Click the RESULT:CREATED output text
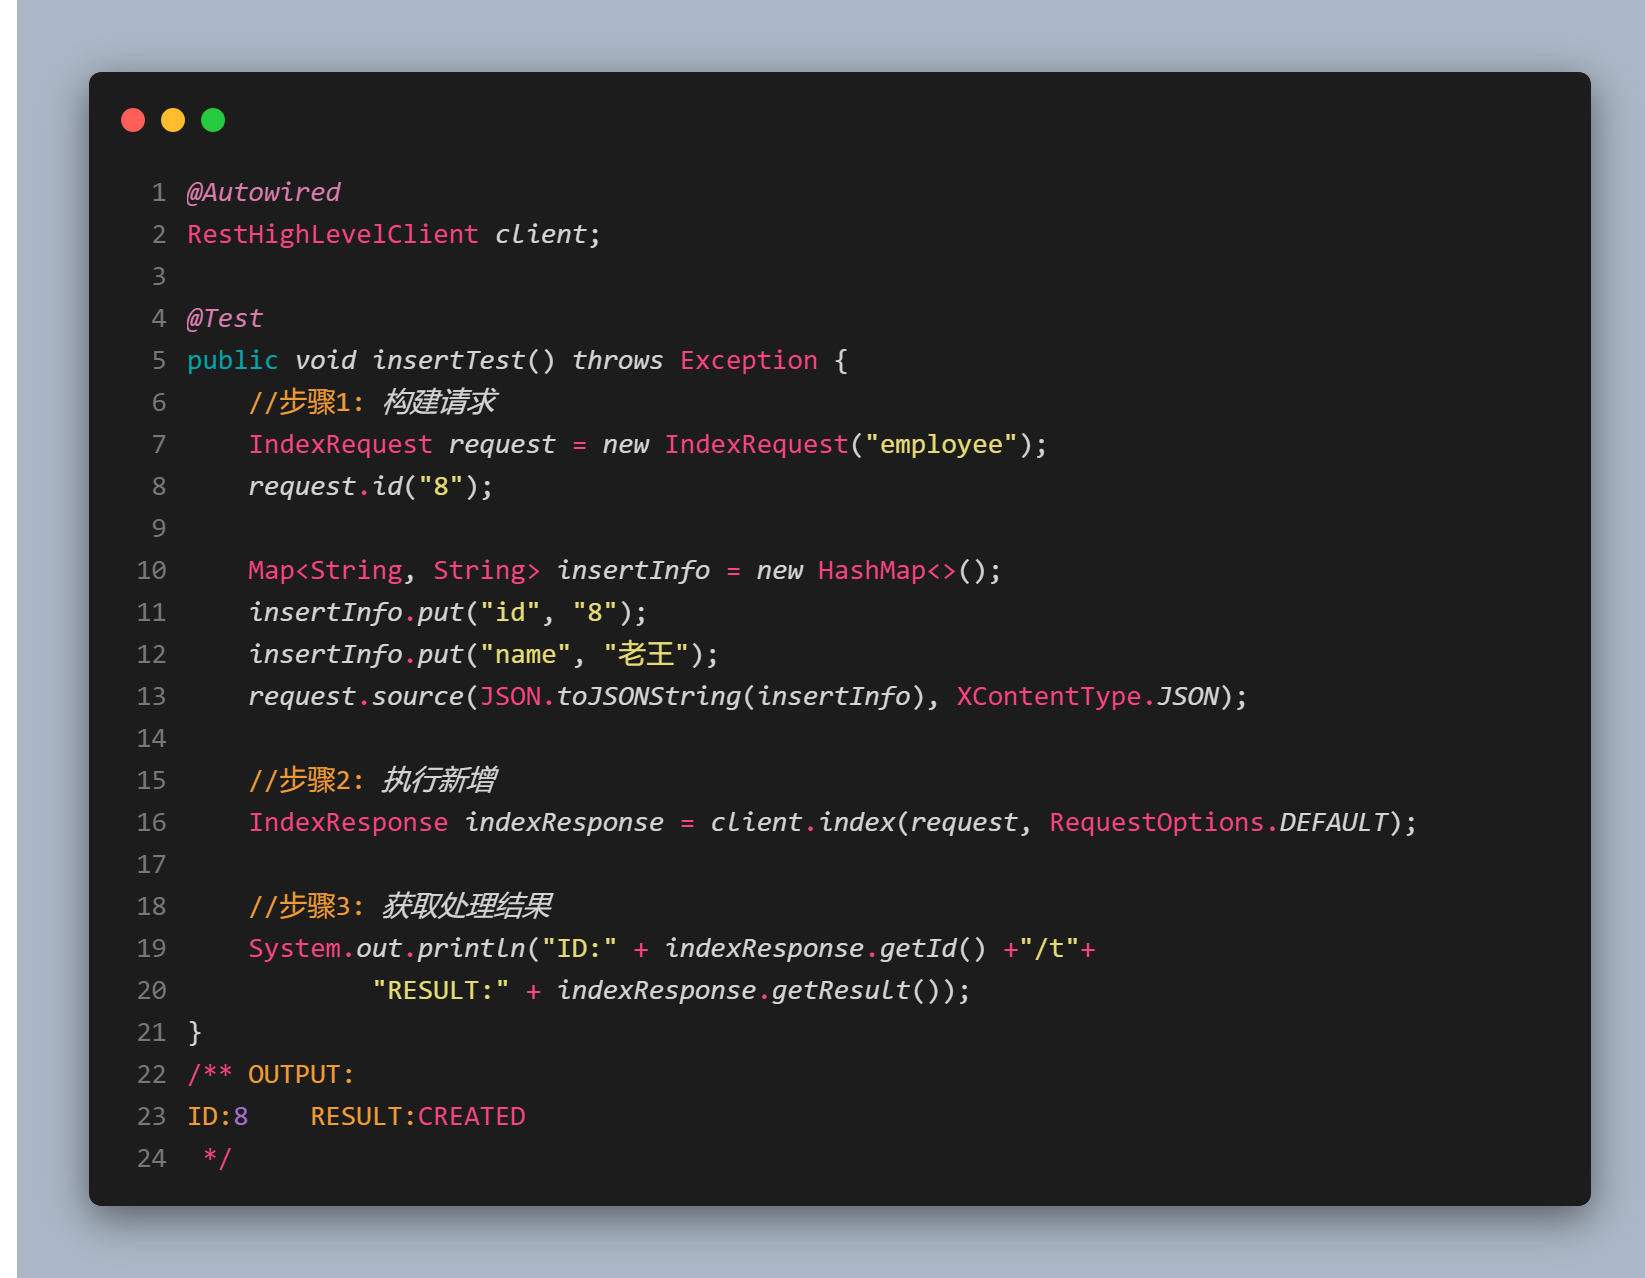Screen dimensions: 1645x1278 click(x=418, y=1116)
